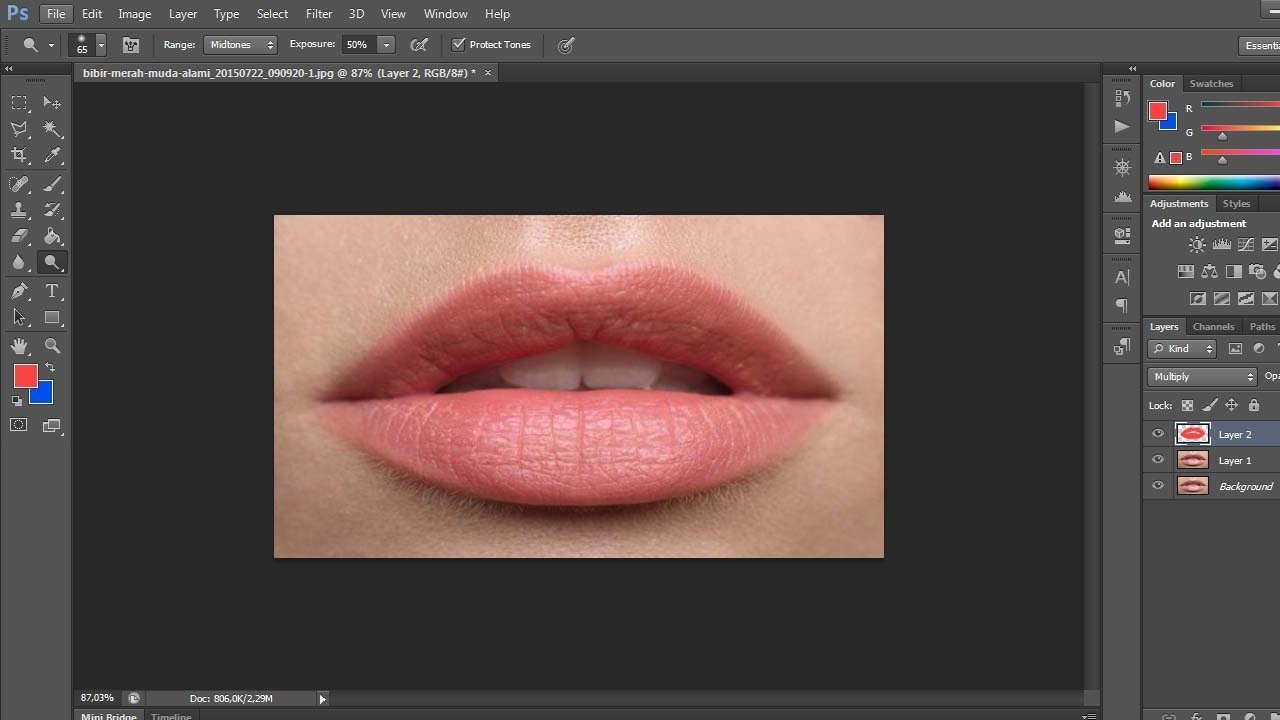Select the Path Selection tool

19,317
